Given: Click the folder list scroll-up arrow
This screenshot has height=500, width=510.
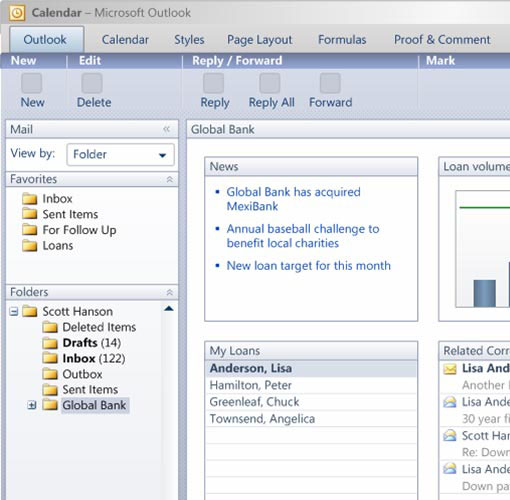Looking at the screenshot, I should pos(169,309).
